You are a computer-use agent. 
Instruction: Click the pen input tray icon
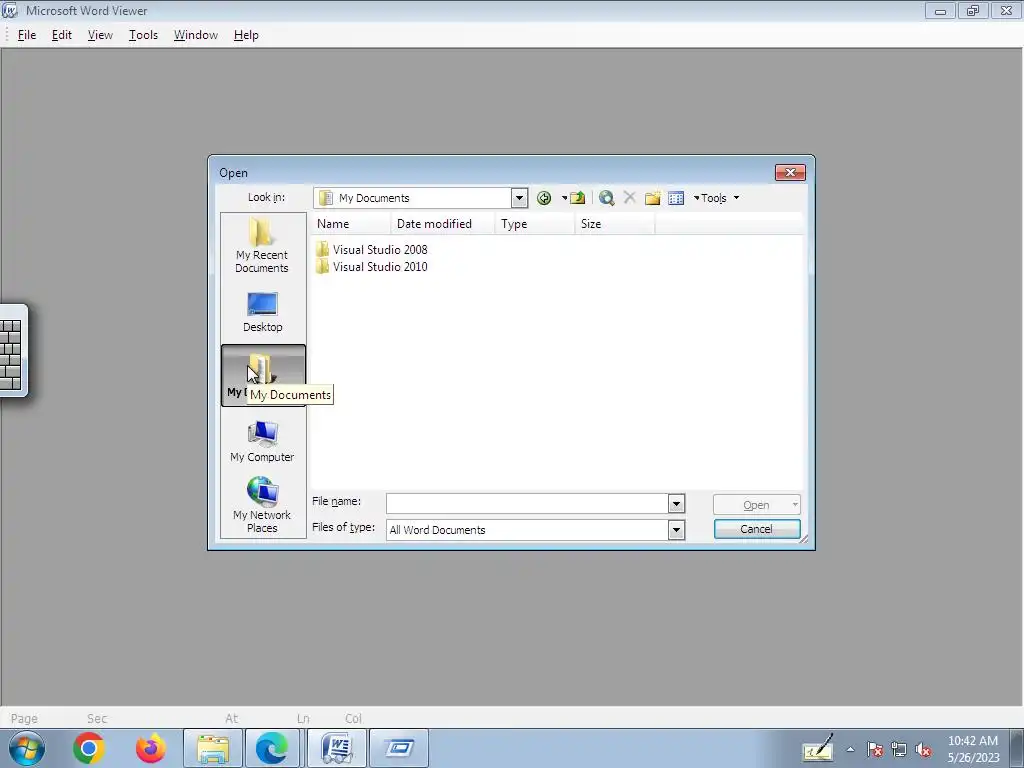(x=818, y=748)
